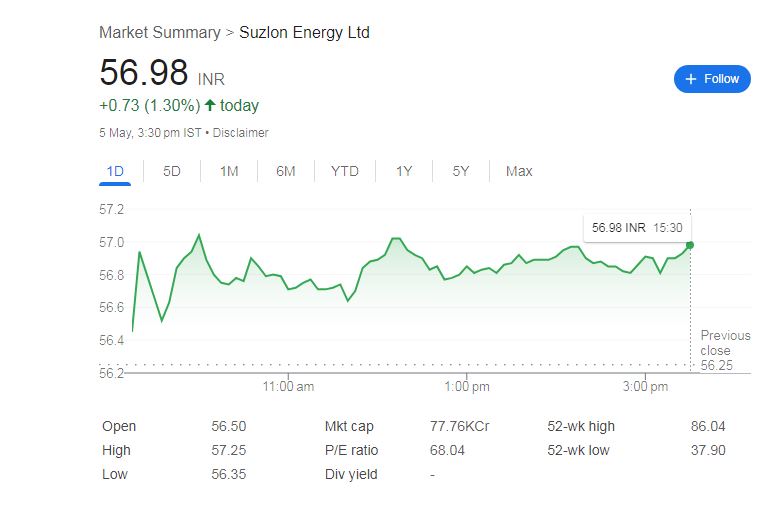The width and height of the screenshot is (781, 505).
Task: Click the 1:00 pm axis marker
Action: [467, 386]
